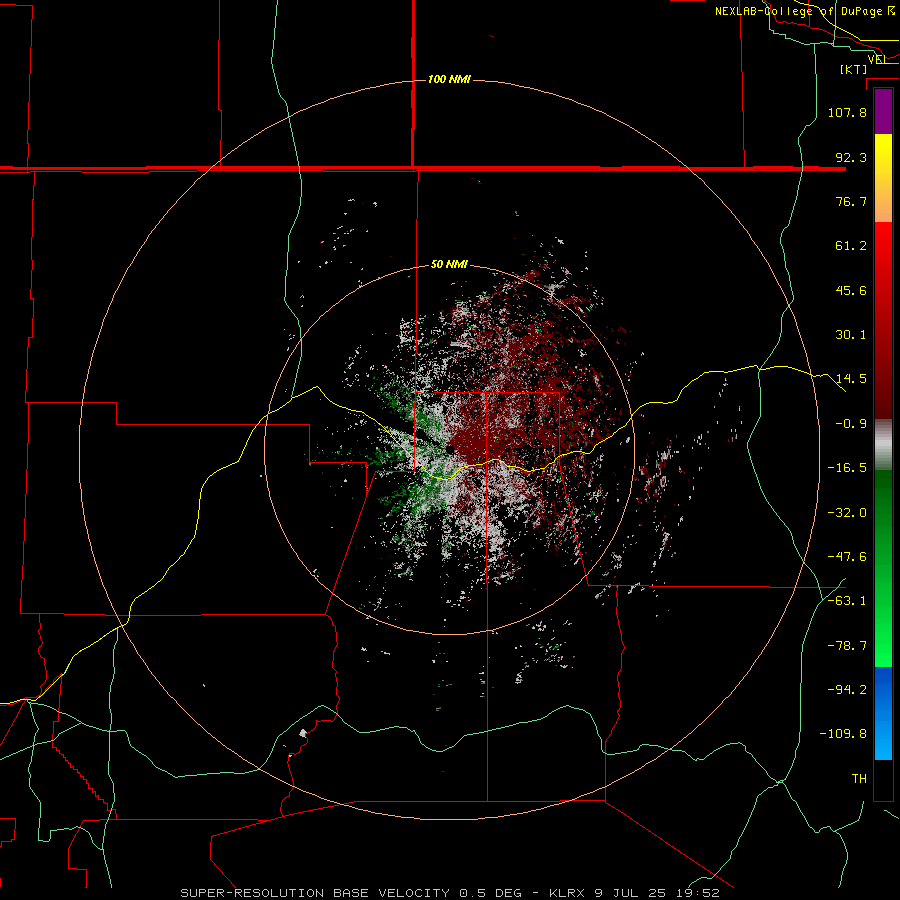Click the -63.1 scale value
The image size is (900, 900).
click(x=847, y=601)
